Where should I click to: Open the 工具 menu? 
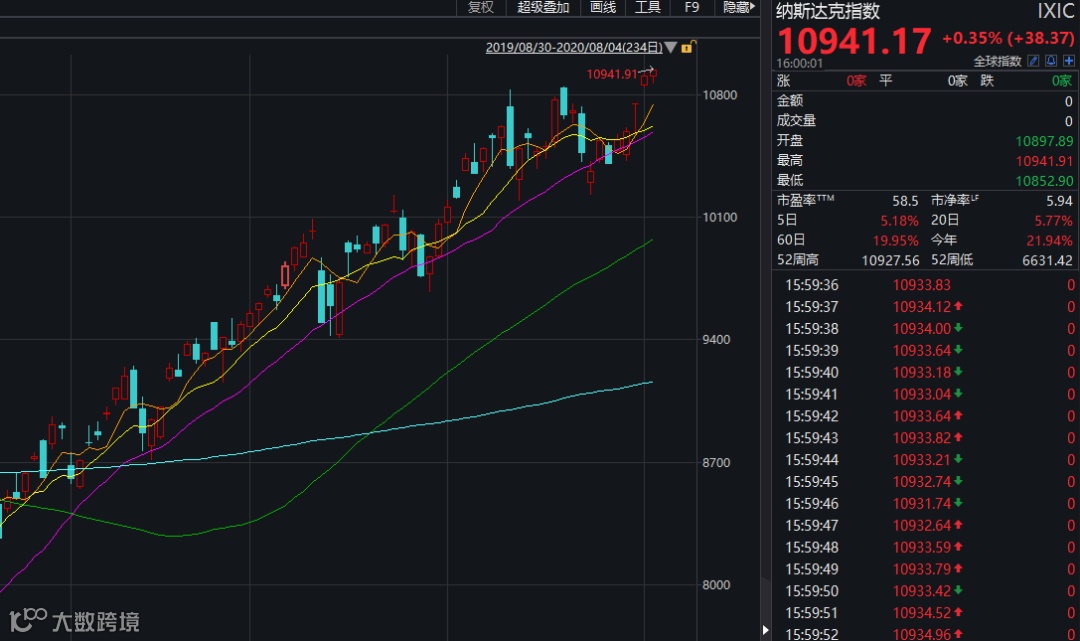647,7
